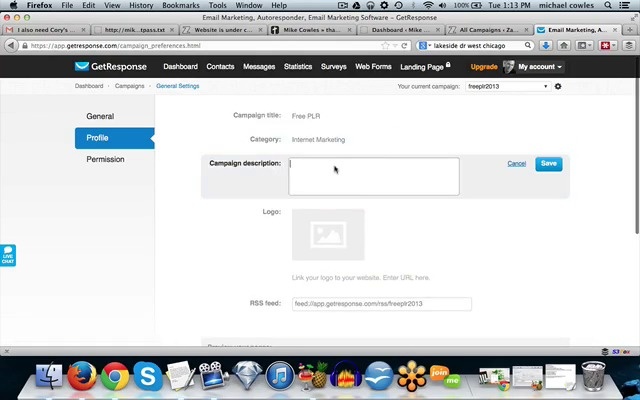Open the red addon toolbar icon
The image size is (640, 400).
tap(607, 46)
